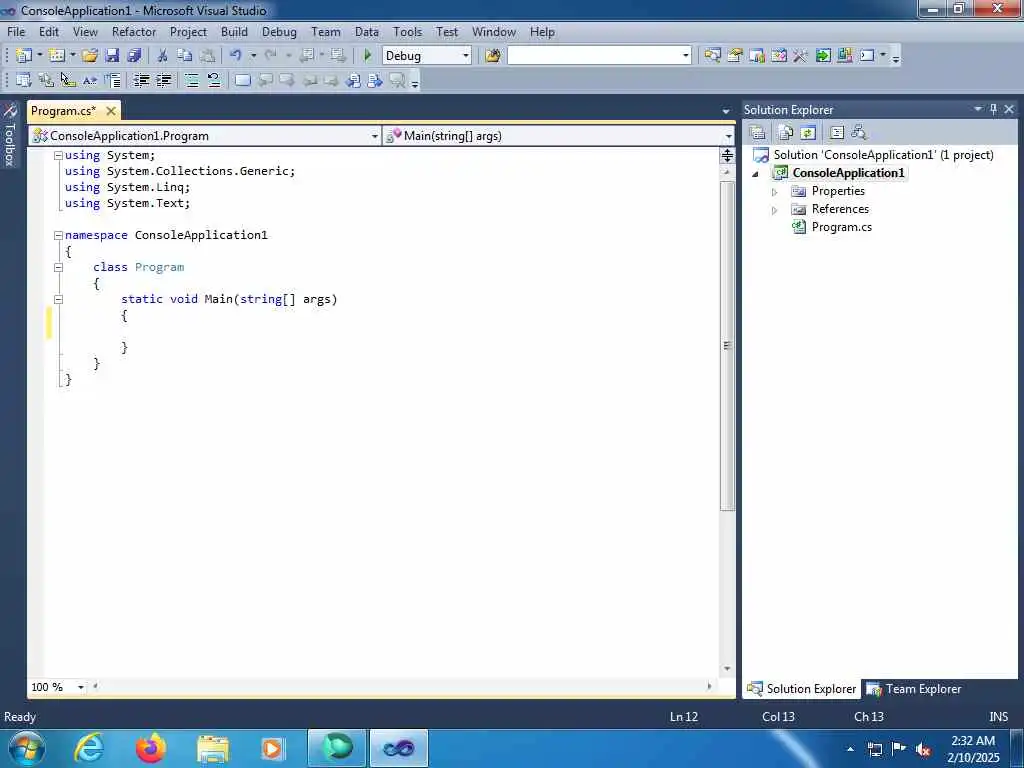Open the collapsed Toolbox side panel
Image resolution: width=1024 pixels, height=768 pixels.
pos(10,135)
